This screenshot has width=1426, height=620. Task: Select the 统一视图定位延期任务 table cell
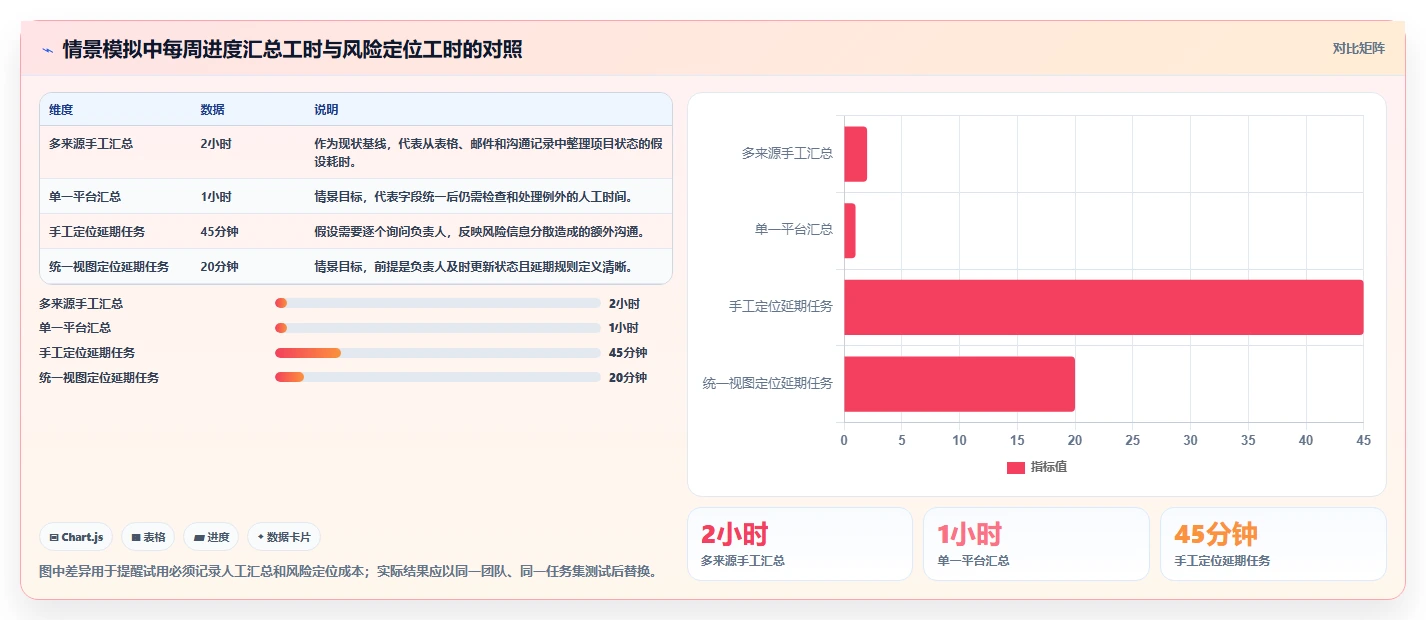tap(109, 267)
